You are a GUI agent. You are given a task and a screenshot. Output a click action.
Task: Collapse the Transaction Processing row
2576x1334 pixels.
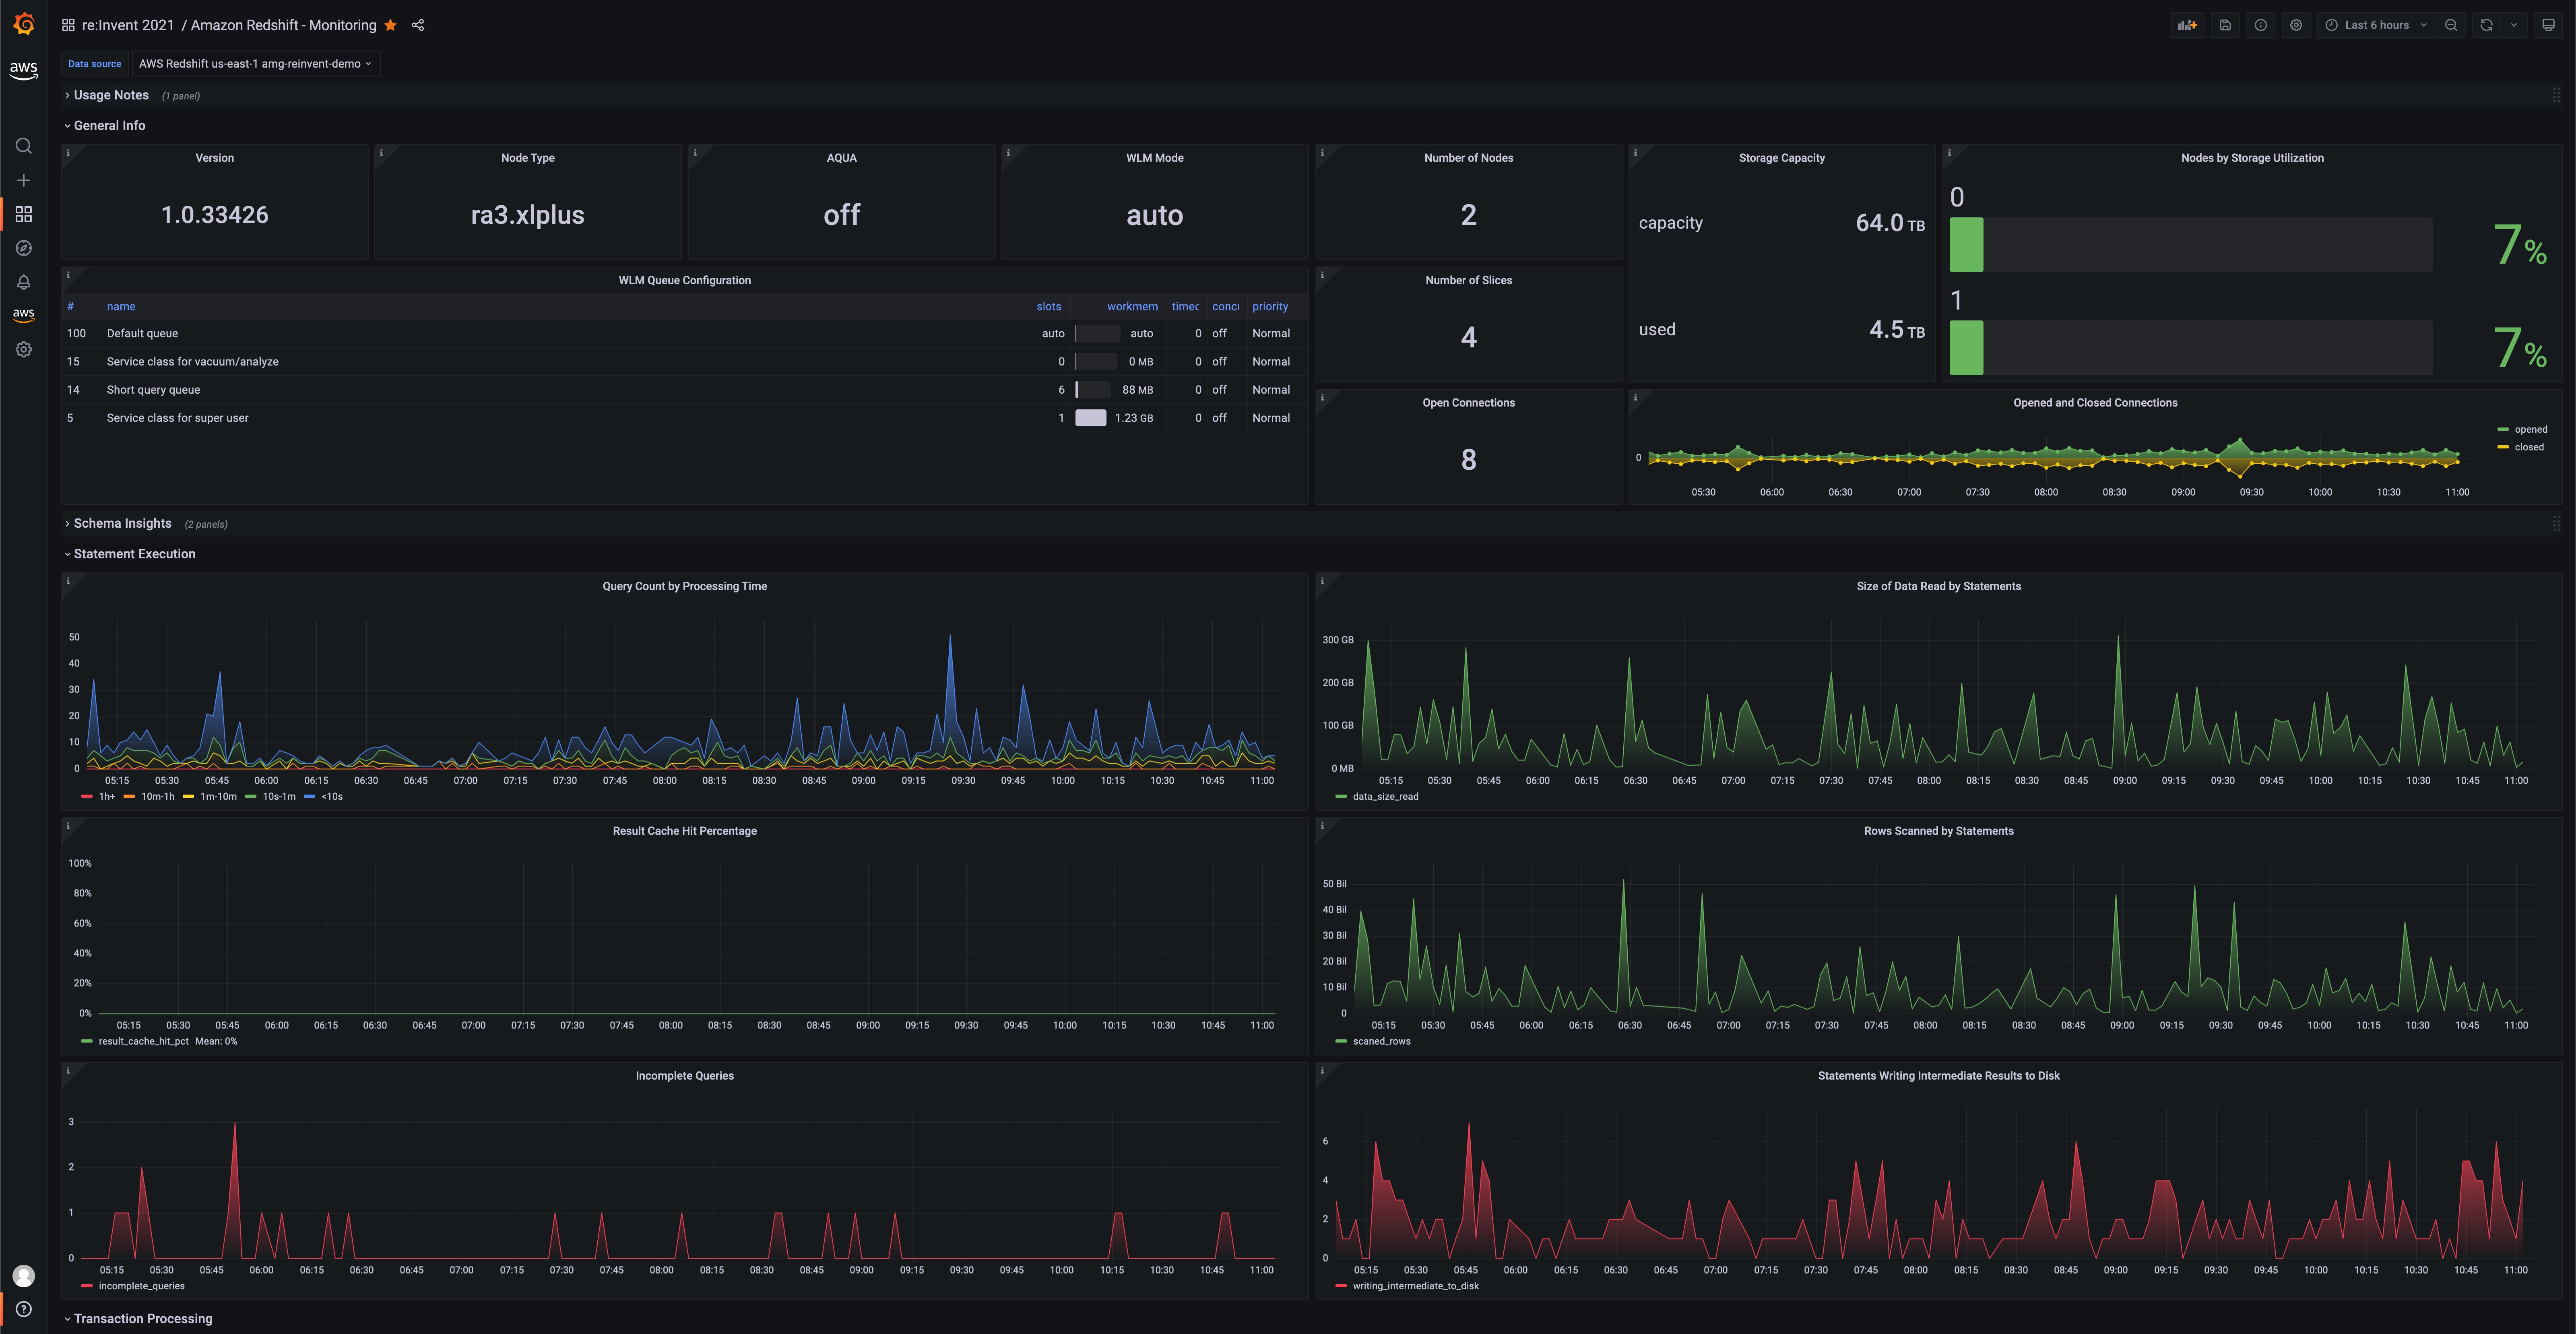[x=142, y=1319]
